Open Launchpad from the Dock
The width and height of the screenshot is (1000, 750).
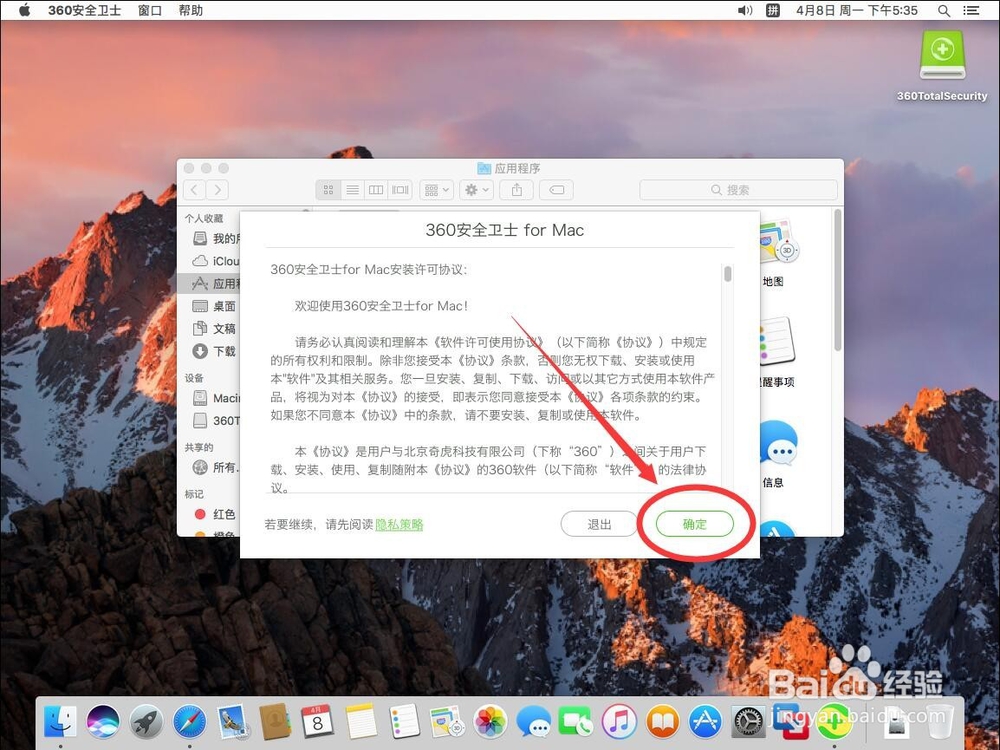pyautogui.click(x=146, y=722)
